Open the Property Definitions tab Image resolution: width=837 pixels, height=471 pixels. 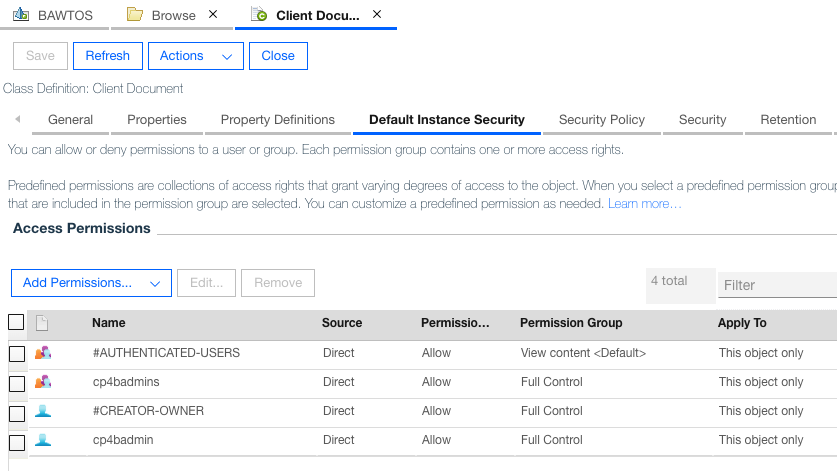(278, 120)
